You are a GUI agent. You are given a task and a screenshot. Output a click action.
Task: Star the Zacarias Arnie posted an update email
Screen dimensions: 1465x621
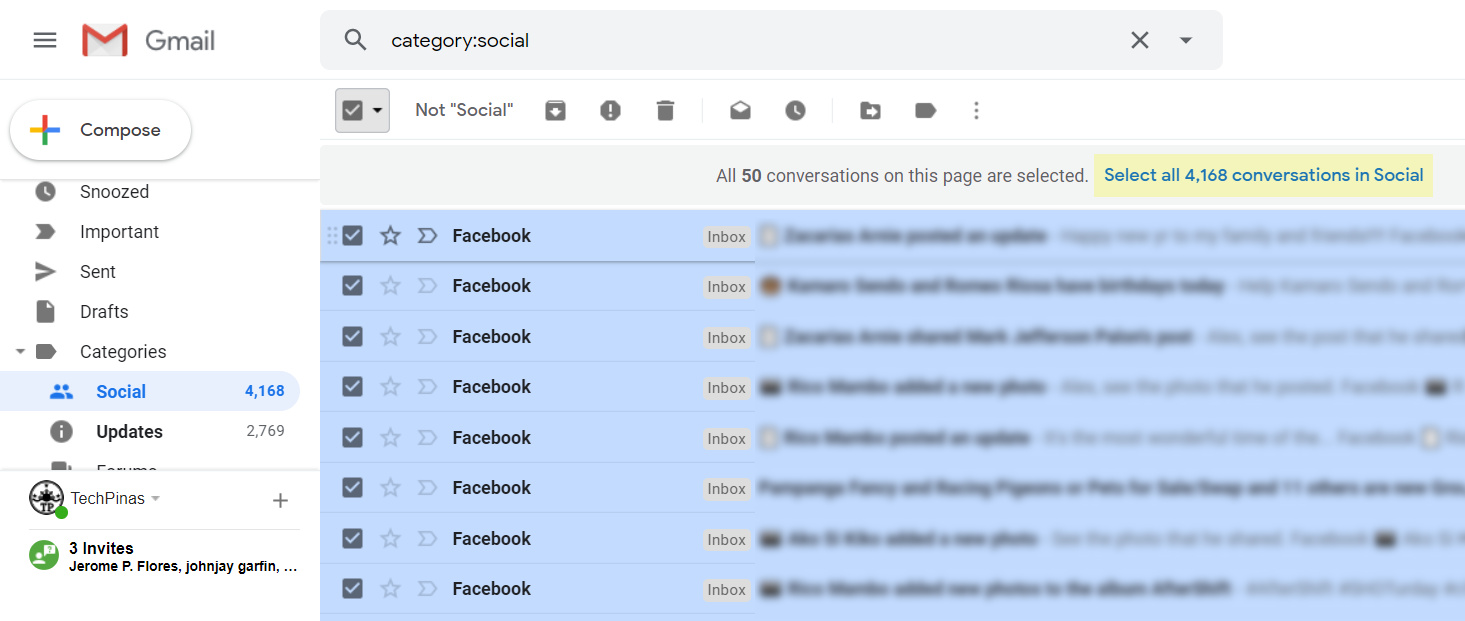(x=390, y=236)
